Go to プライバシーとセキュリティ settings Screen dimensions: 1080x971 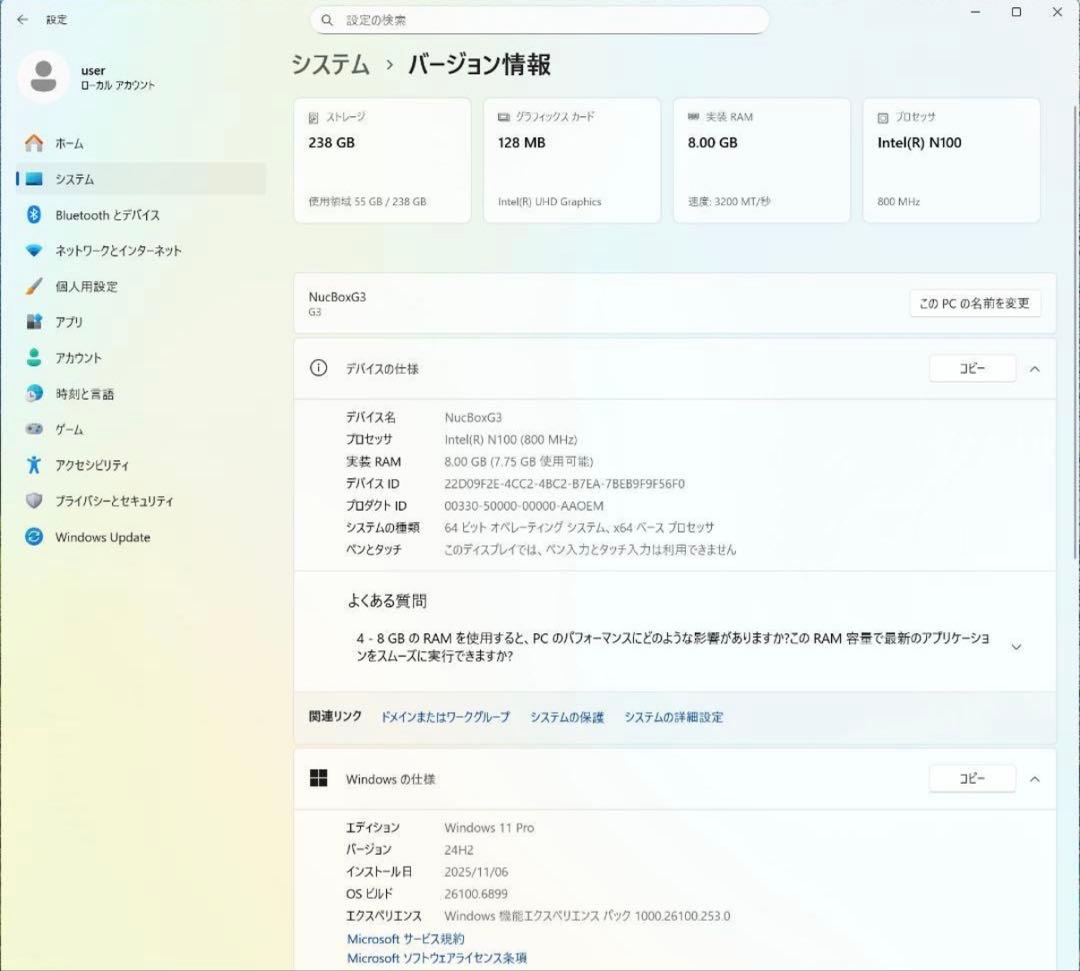[141, 501]
